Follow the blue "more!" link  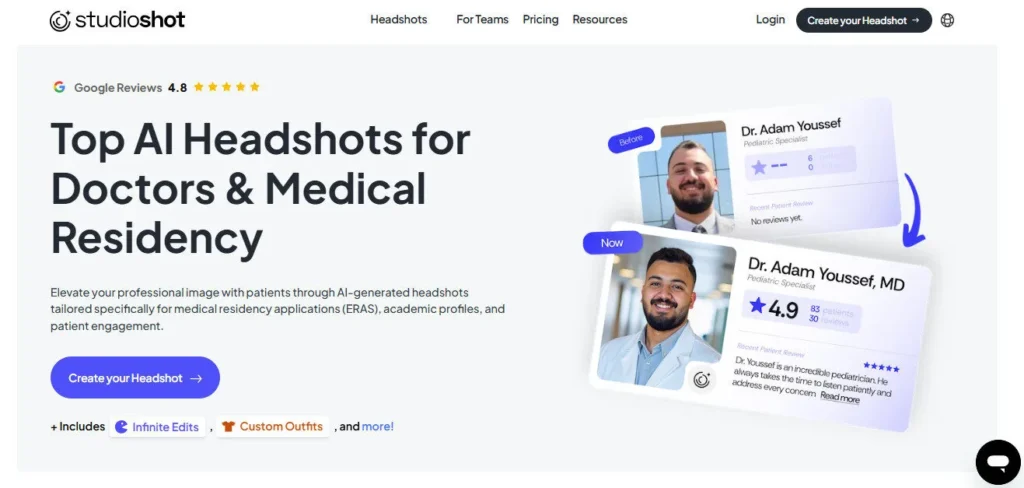click(x=377, y=427)
